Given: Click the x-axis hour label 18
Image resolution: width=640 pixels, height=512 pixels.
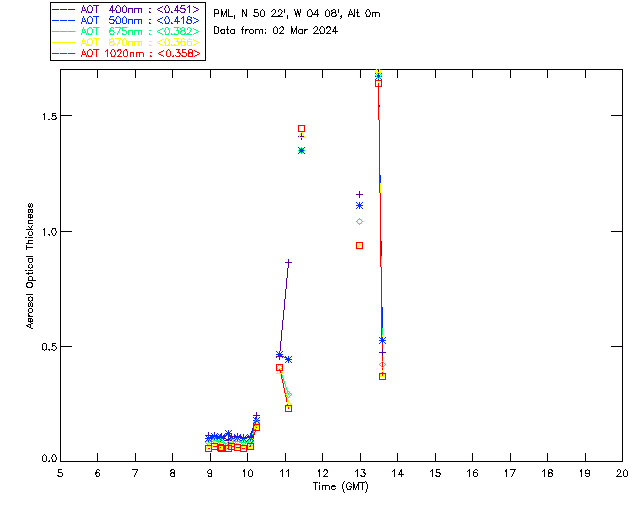Looking at the screenshot, I should point(547,473).
